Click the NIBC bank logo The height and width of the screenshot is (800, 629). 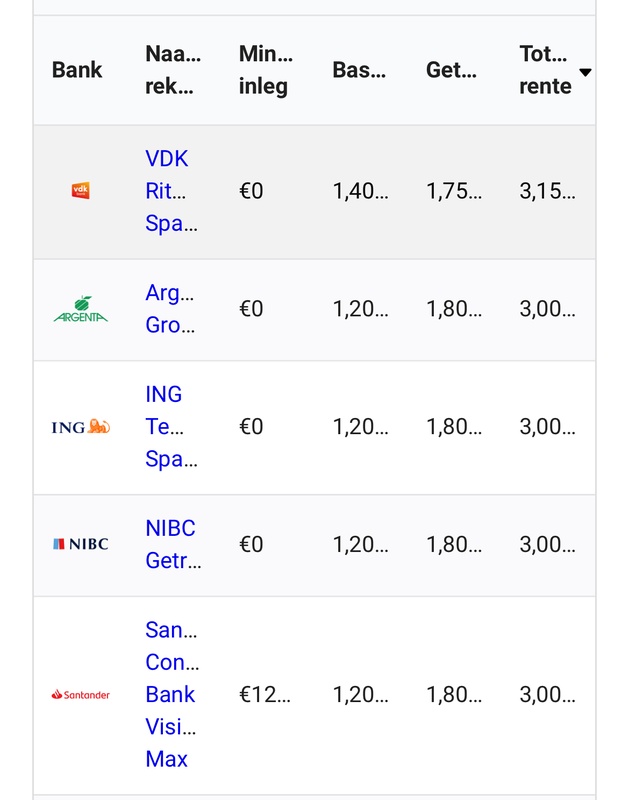click(x=81, y=544)
